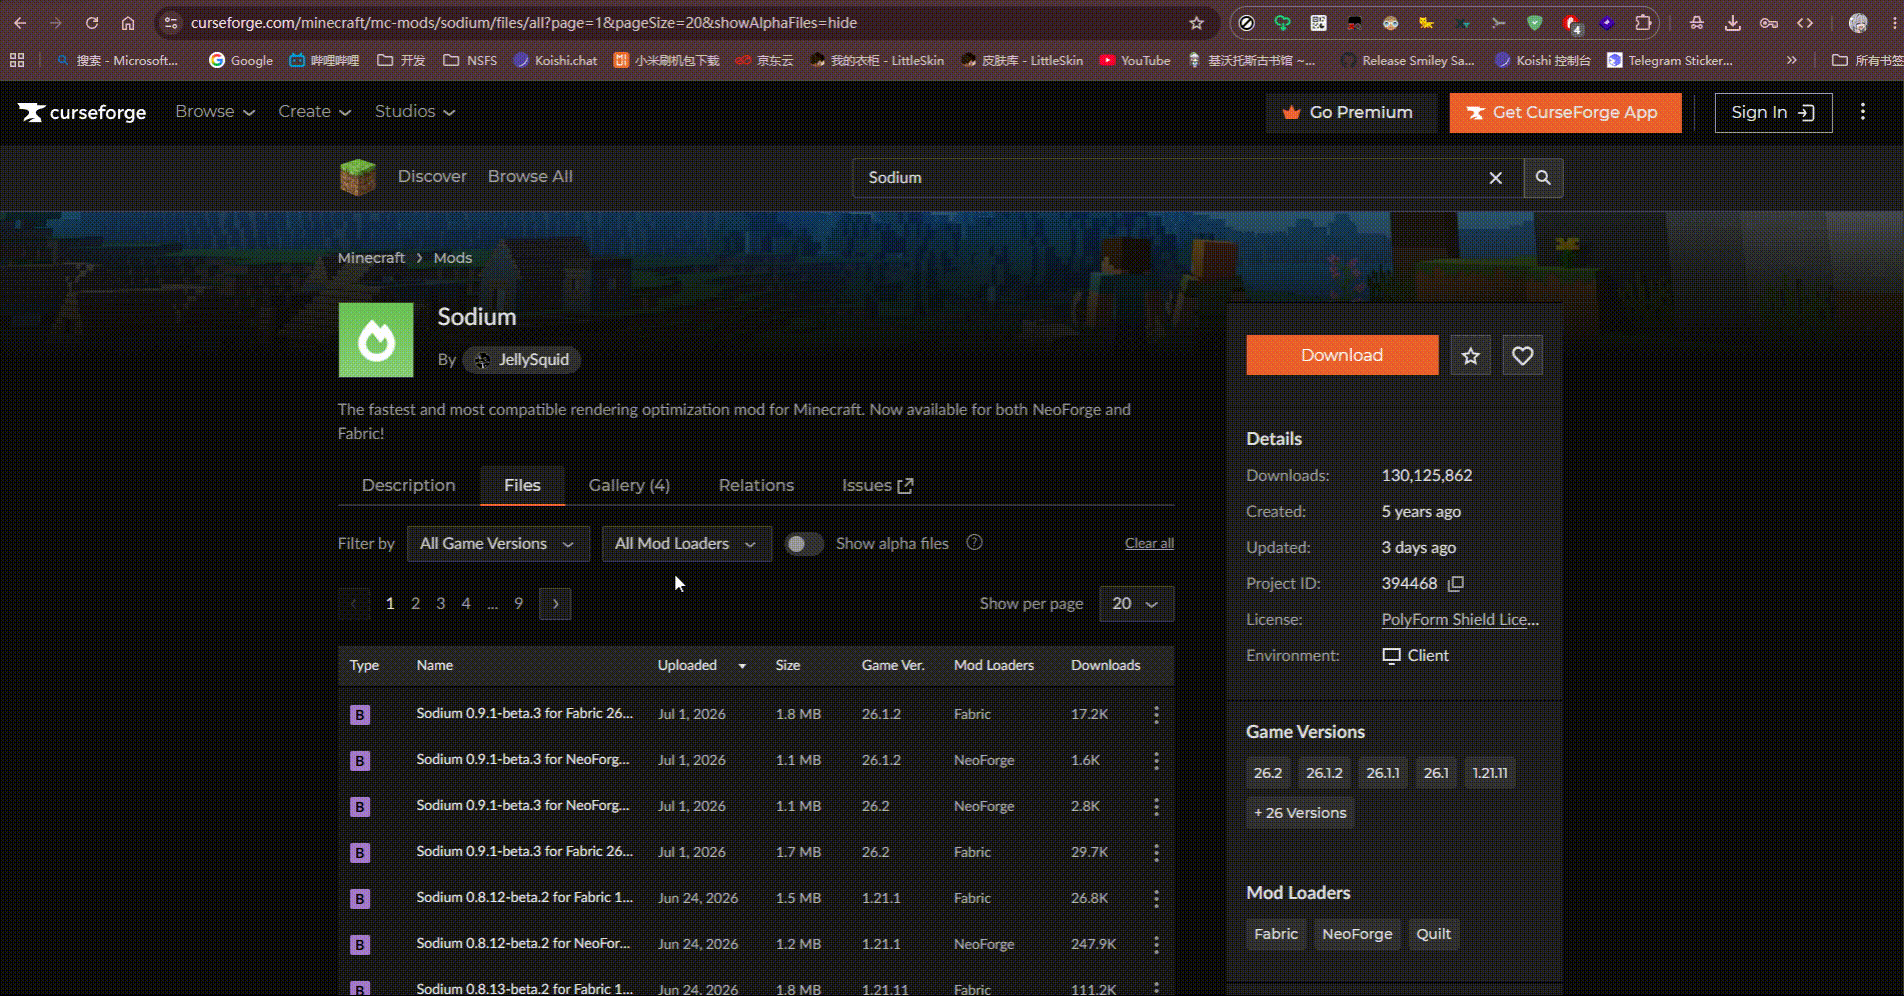Click the Sign In button
The image size is (1904, 996).
tap(1773, 113)
